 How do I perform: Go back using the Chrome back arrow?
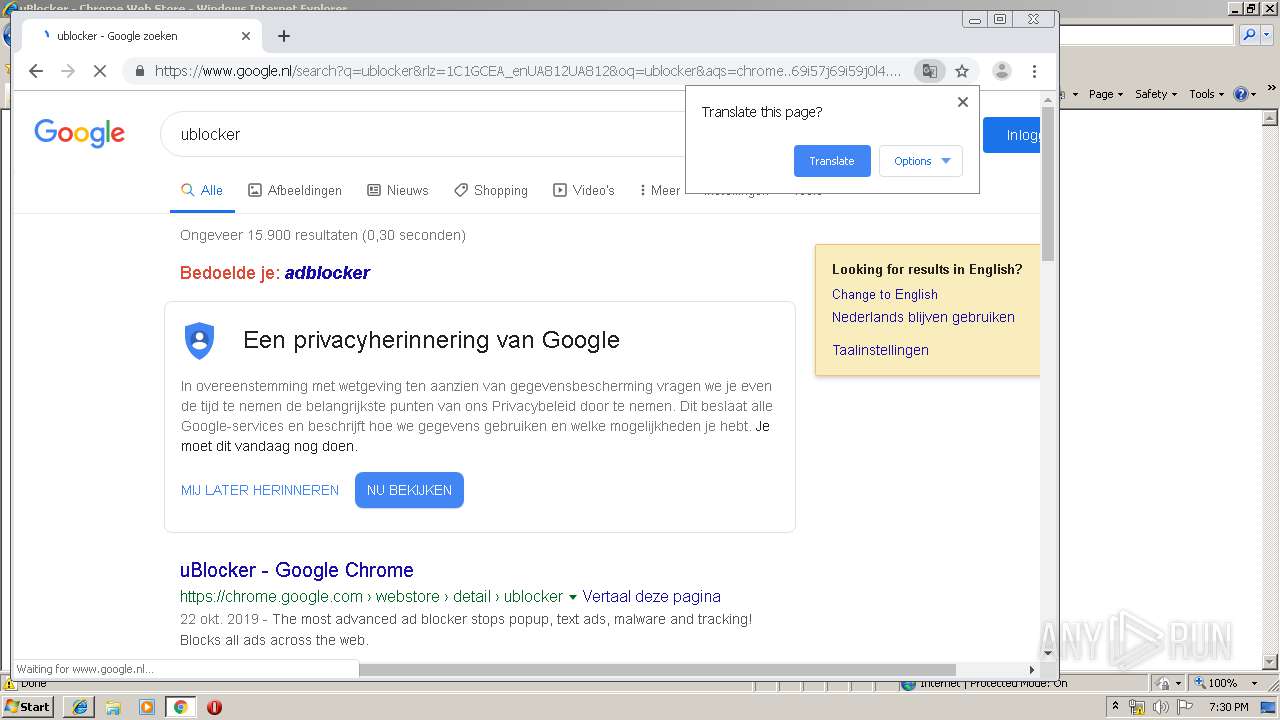pos(36,71)
